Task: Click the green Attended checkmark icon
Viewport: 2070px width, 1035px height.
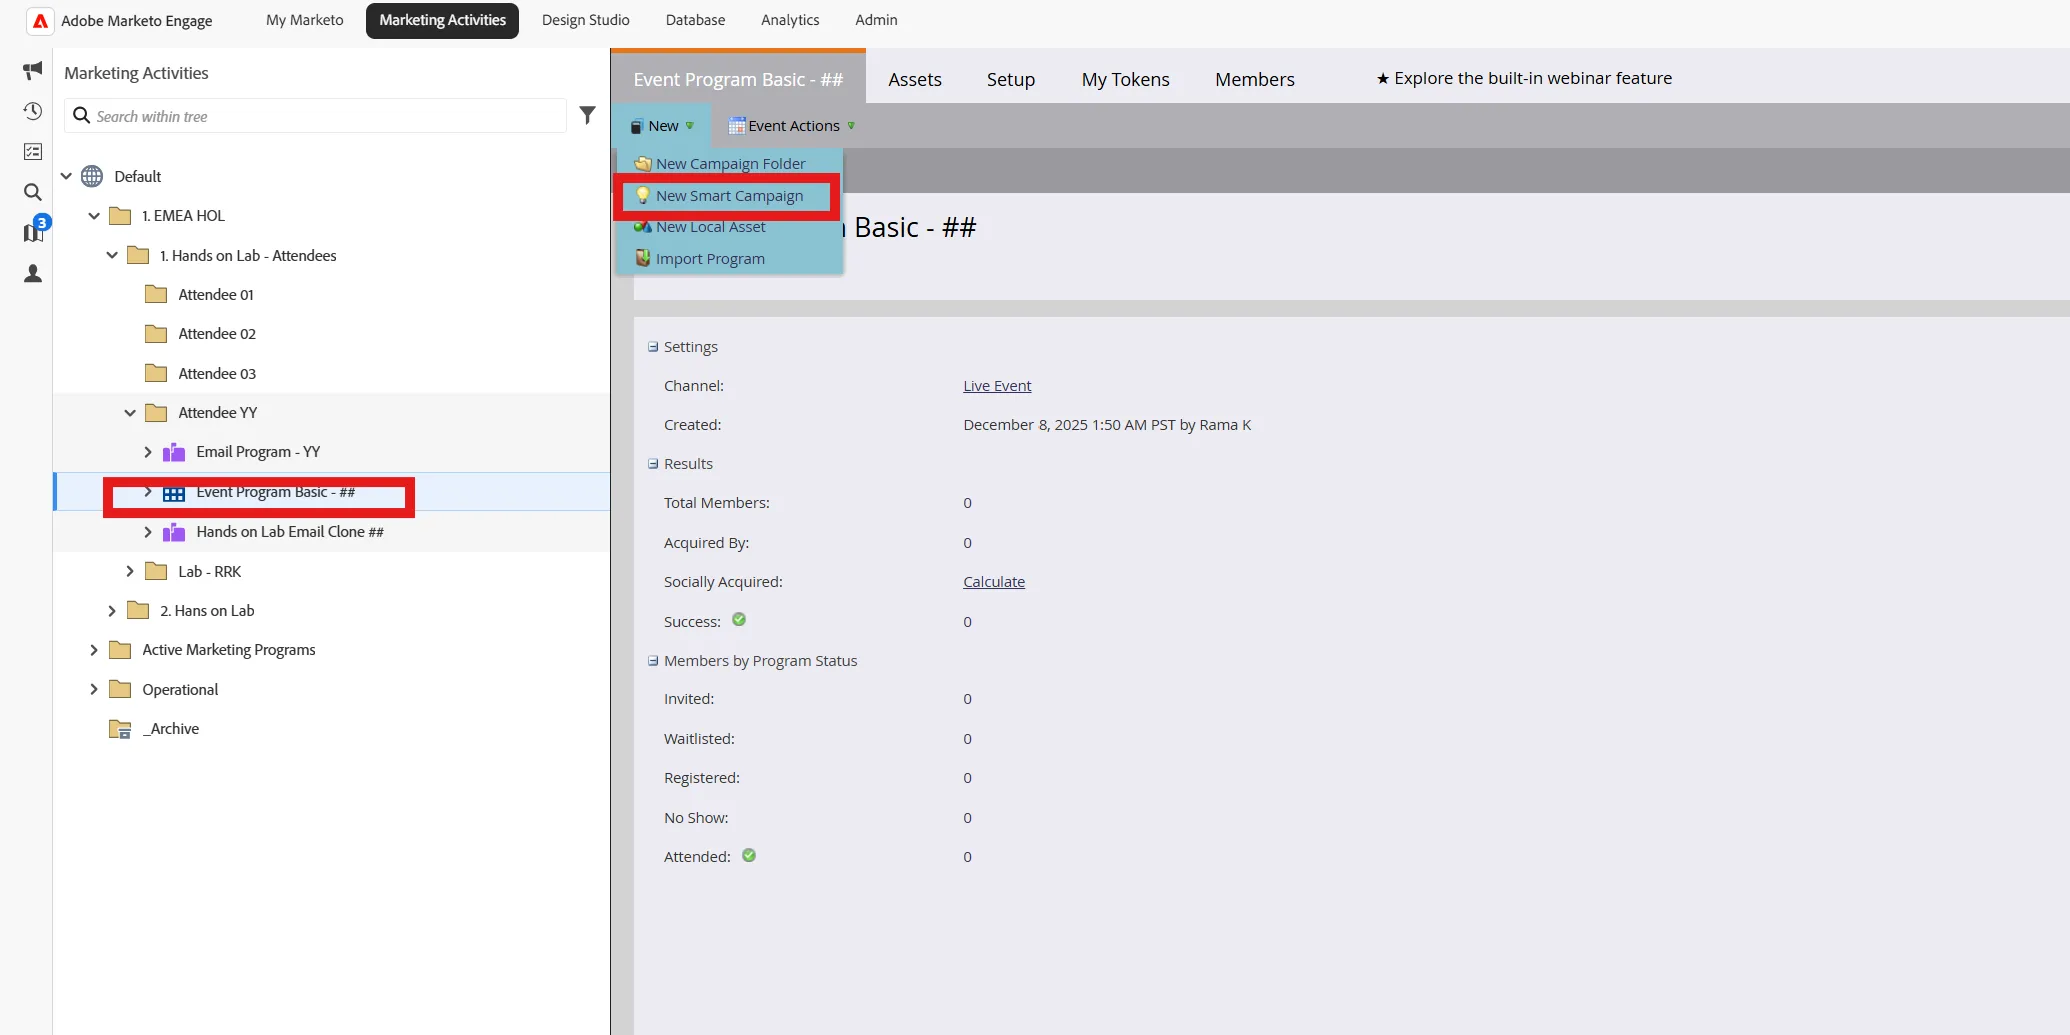Action: click(x=749, y=856)
